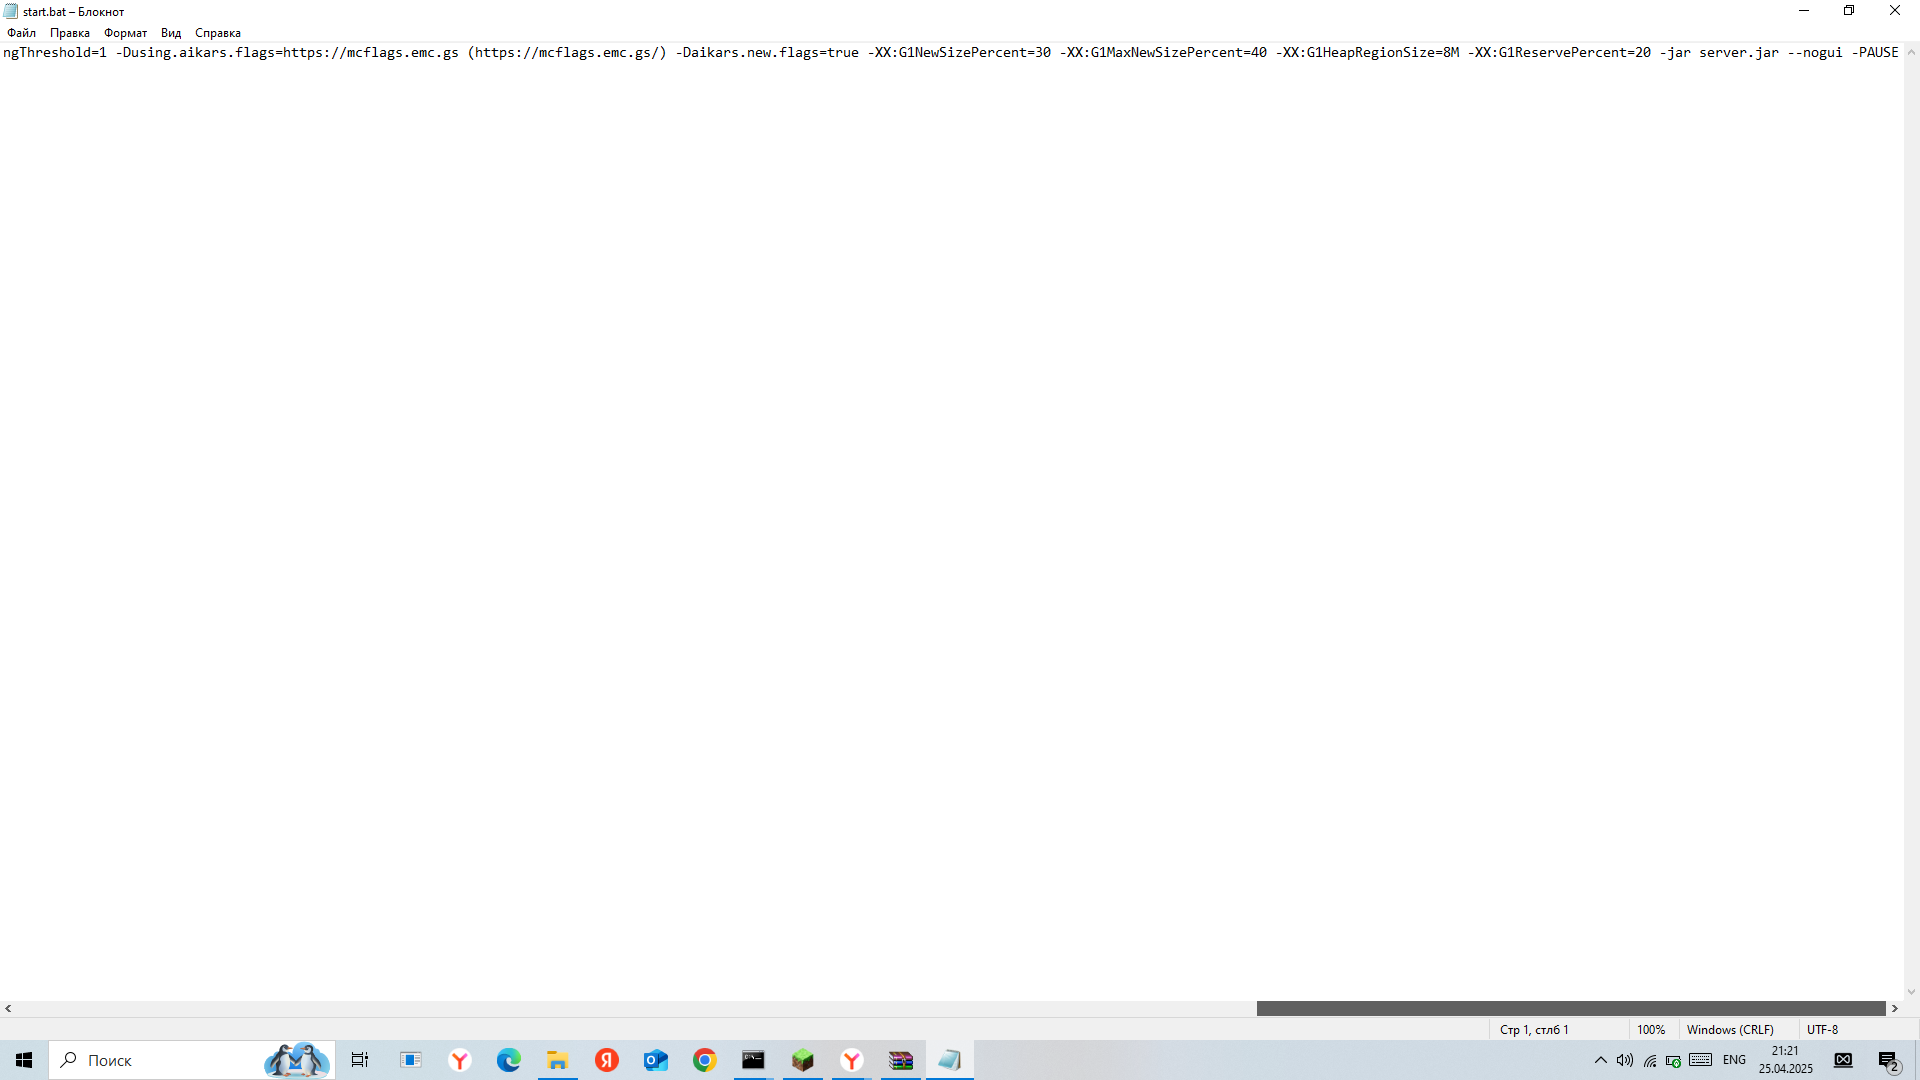Open the Справка menu
Screen dimensions: 1920x1080
(x=218, y=33)
